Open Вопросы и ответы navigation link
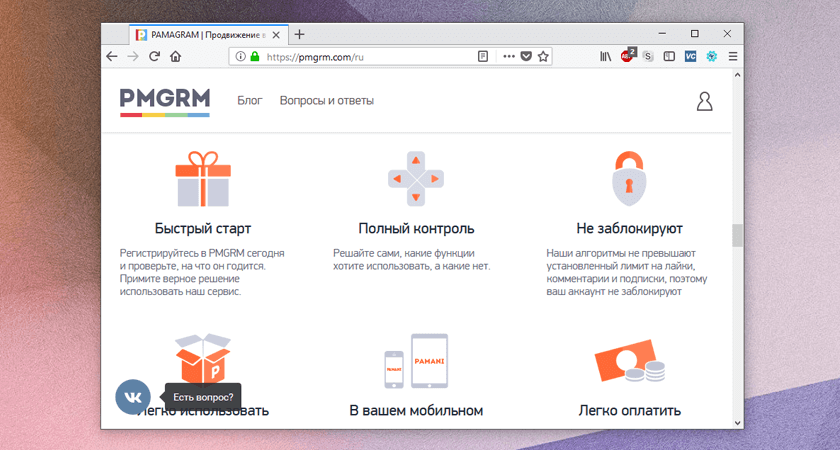 pos(327,101)
